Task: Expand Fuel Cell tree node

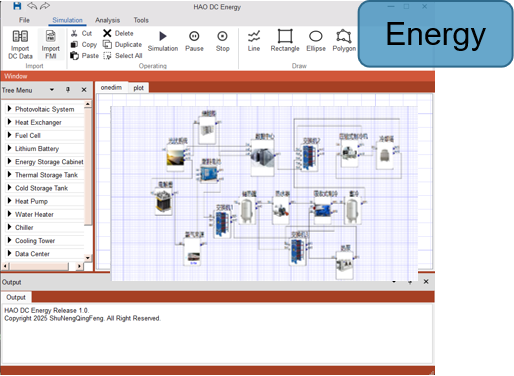Action: pyautogui.click(x=10, y=135)
